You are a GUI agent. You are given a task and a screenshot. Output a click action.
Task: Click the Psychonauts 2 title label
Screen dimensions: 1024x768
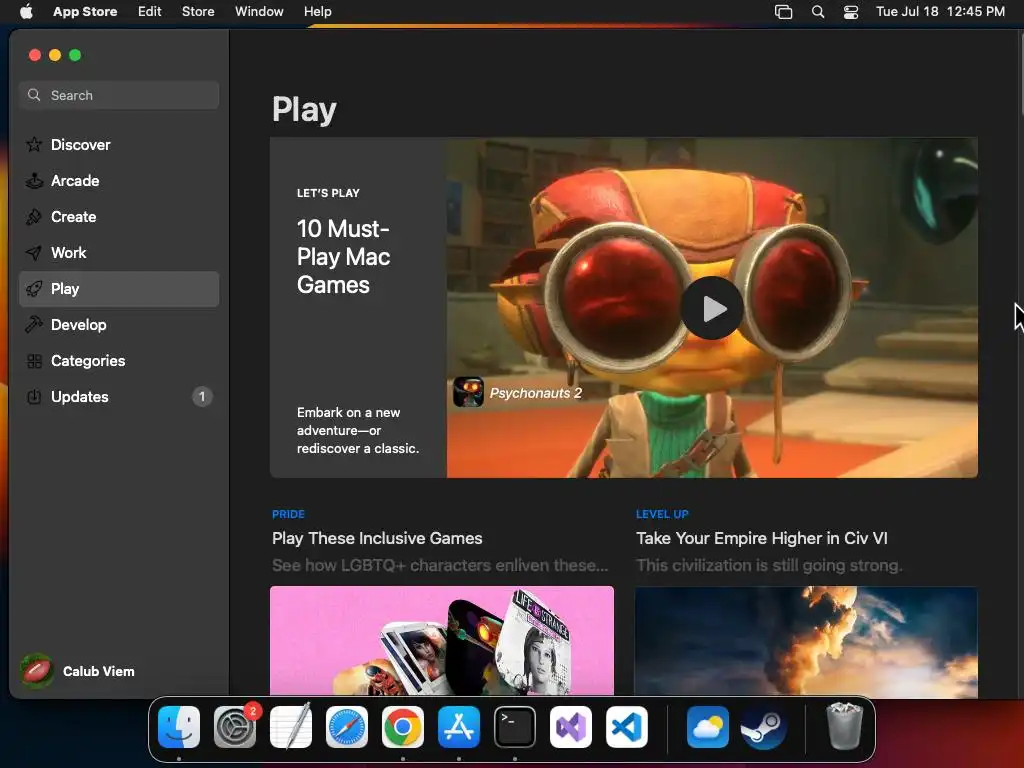click(536, 392)
